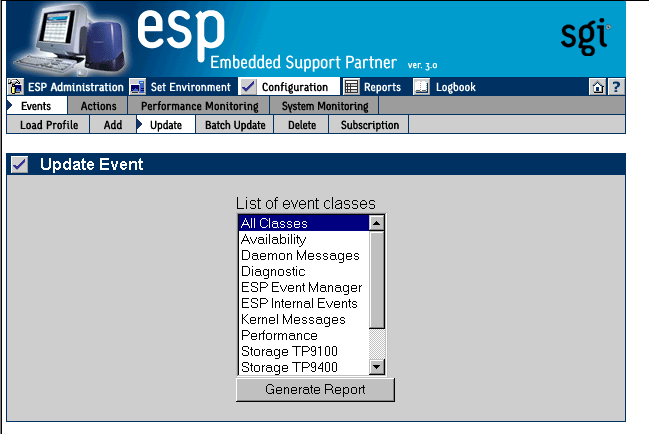The image size is (649, 434).
Task: Click the Reports table icon
Action: coord(351,87)
